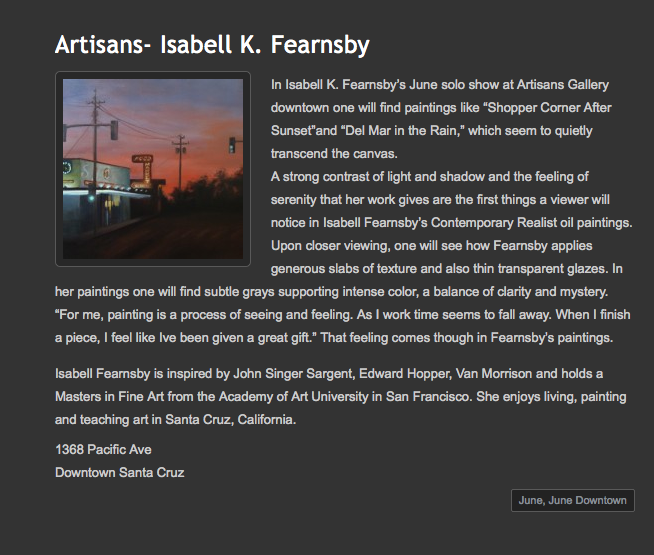Click the "1368 Pacific Ave" address line

coord(103,449)
